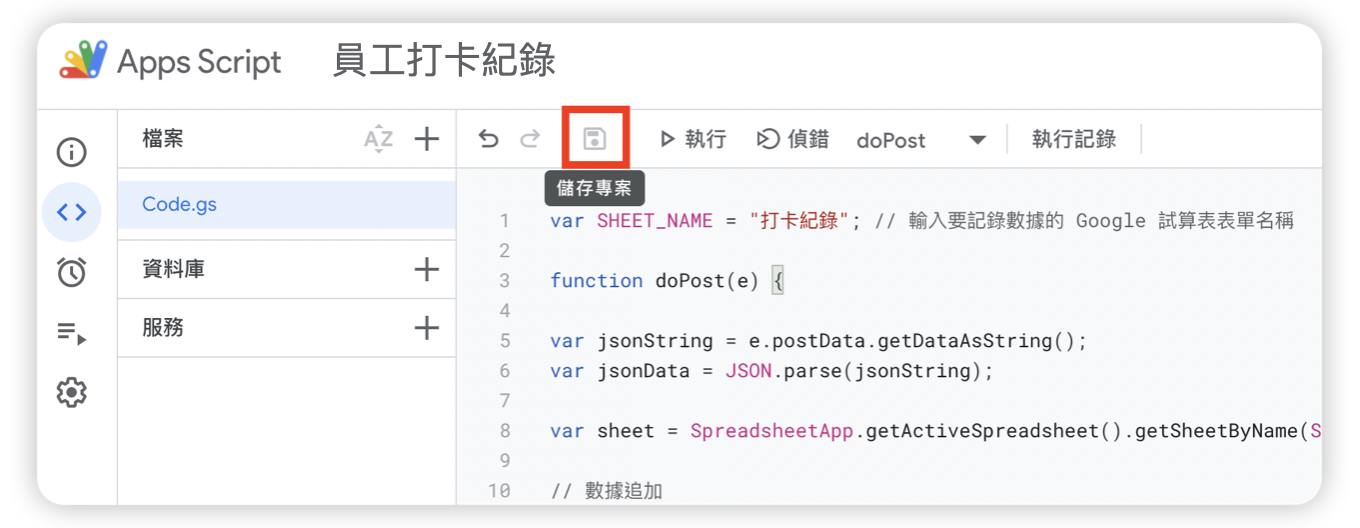Run the script with 執行 button
The height and width of the screenshot is (528, 1360).
[x=692, y=140]
